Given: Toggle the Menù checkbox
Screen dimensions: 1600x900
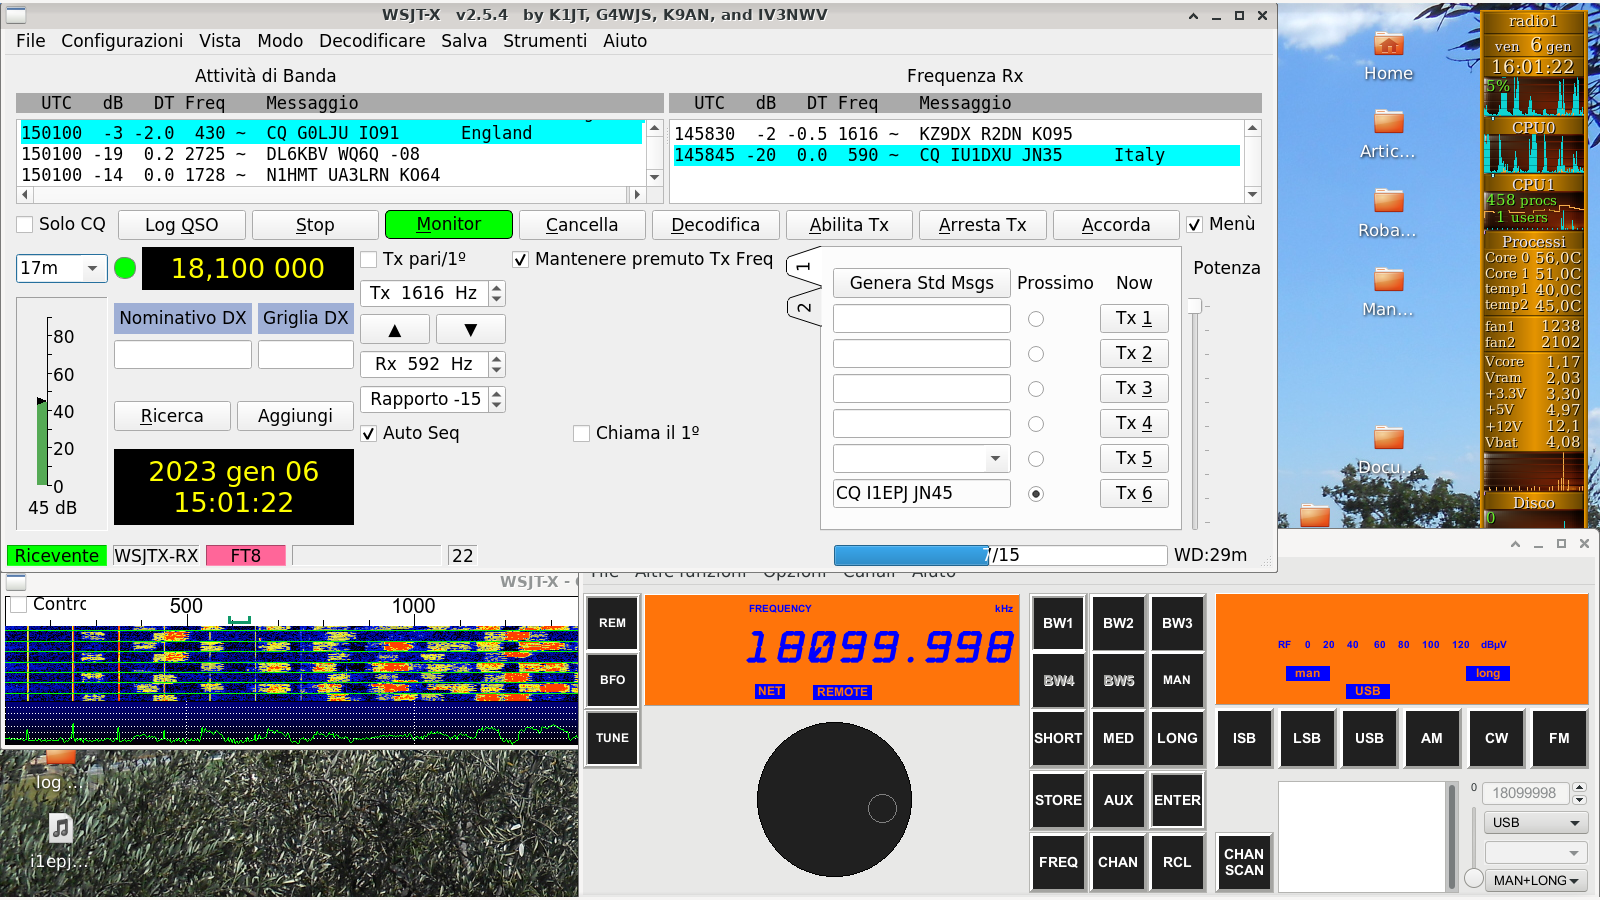Looking at the screenshot, I should 1194,224.
